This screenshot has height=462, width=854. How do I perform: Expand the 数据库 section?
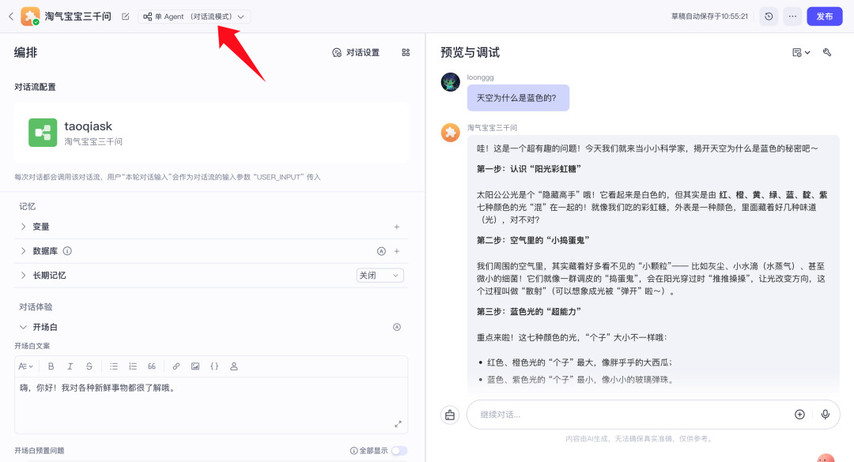point(24,251)
